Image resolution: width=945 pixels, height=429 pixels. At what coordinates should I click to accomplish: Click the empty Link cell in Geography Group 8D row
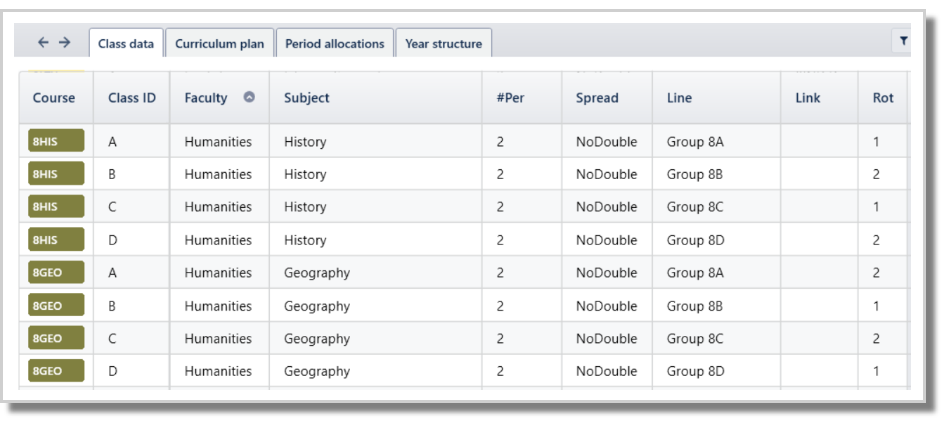point(820,371)
